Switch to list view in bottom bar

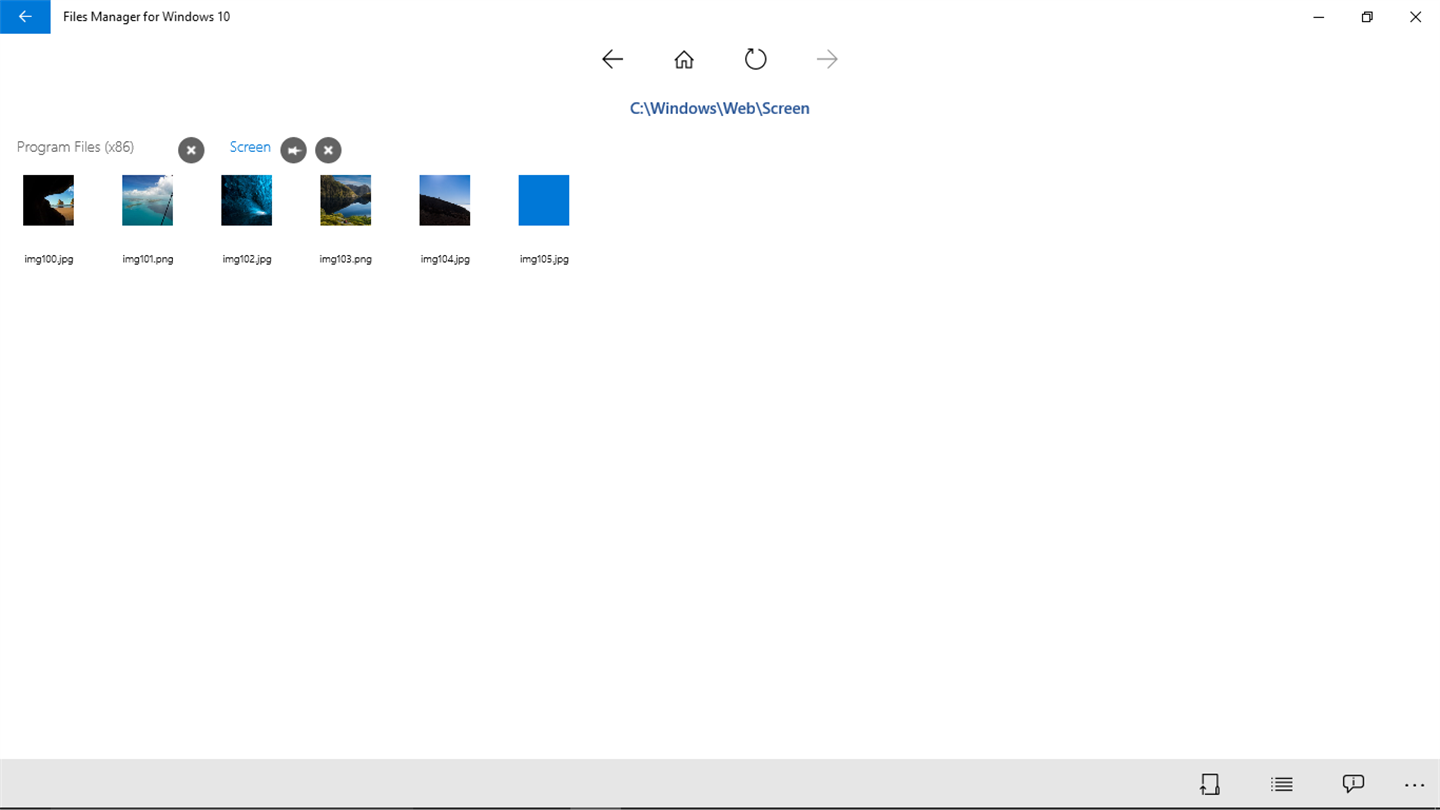click(1282, 784)
